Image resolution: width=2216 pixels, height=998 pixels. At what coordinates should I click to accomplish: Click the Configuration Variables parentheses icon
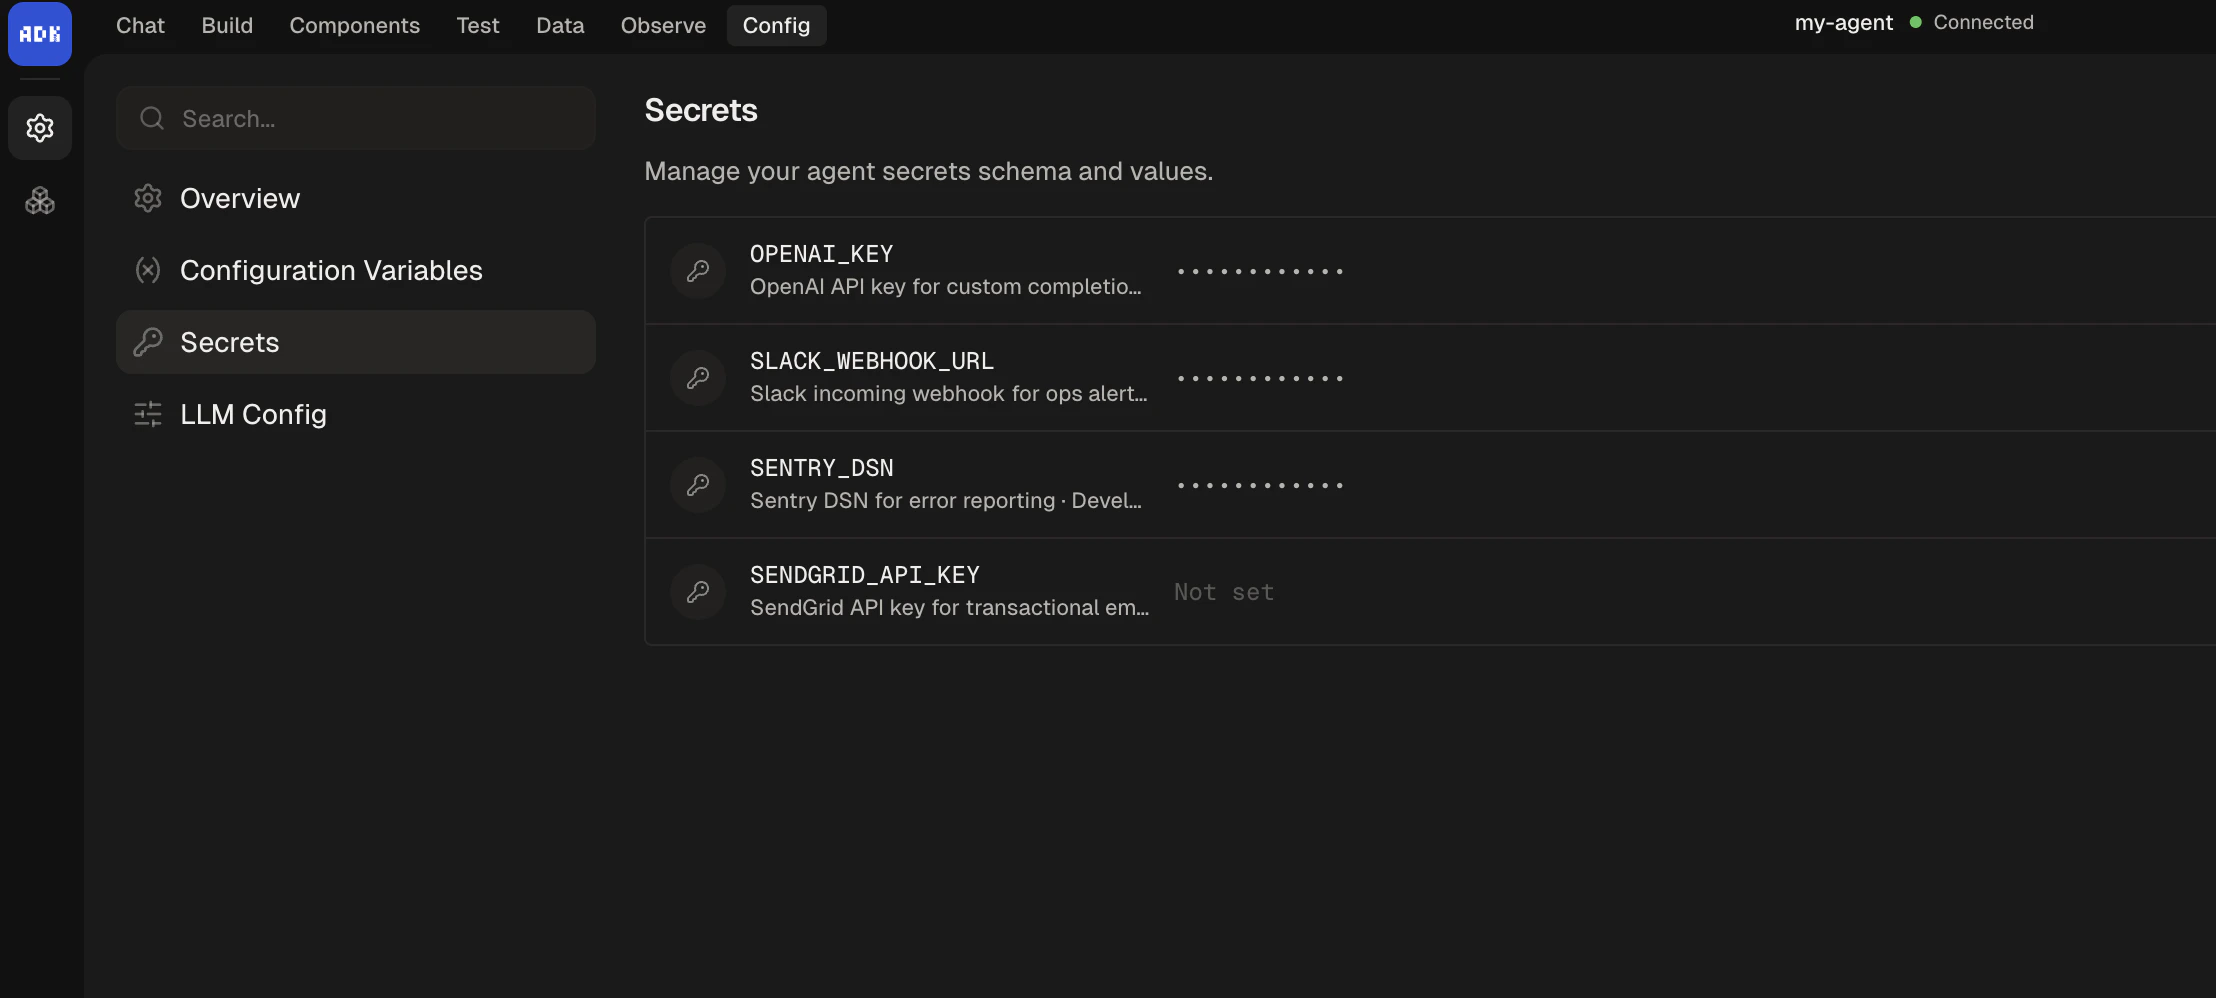click(x=147, y=269)
